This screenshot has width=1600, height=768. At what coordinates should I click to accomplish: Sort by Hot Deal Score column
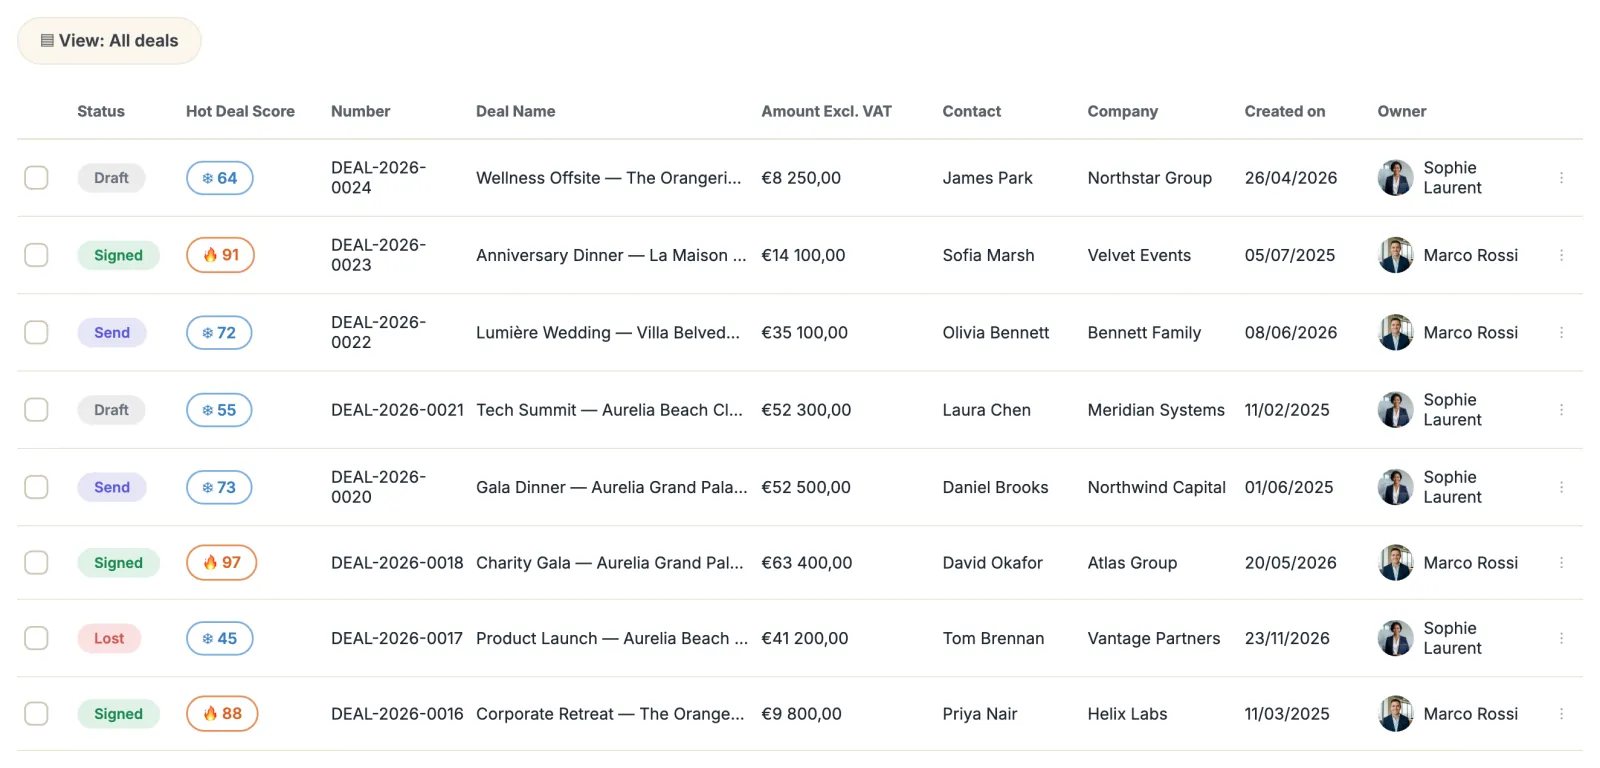coord(240,111)
